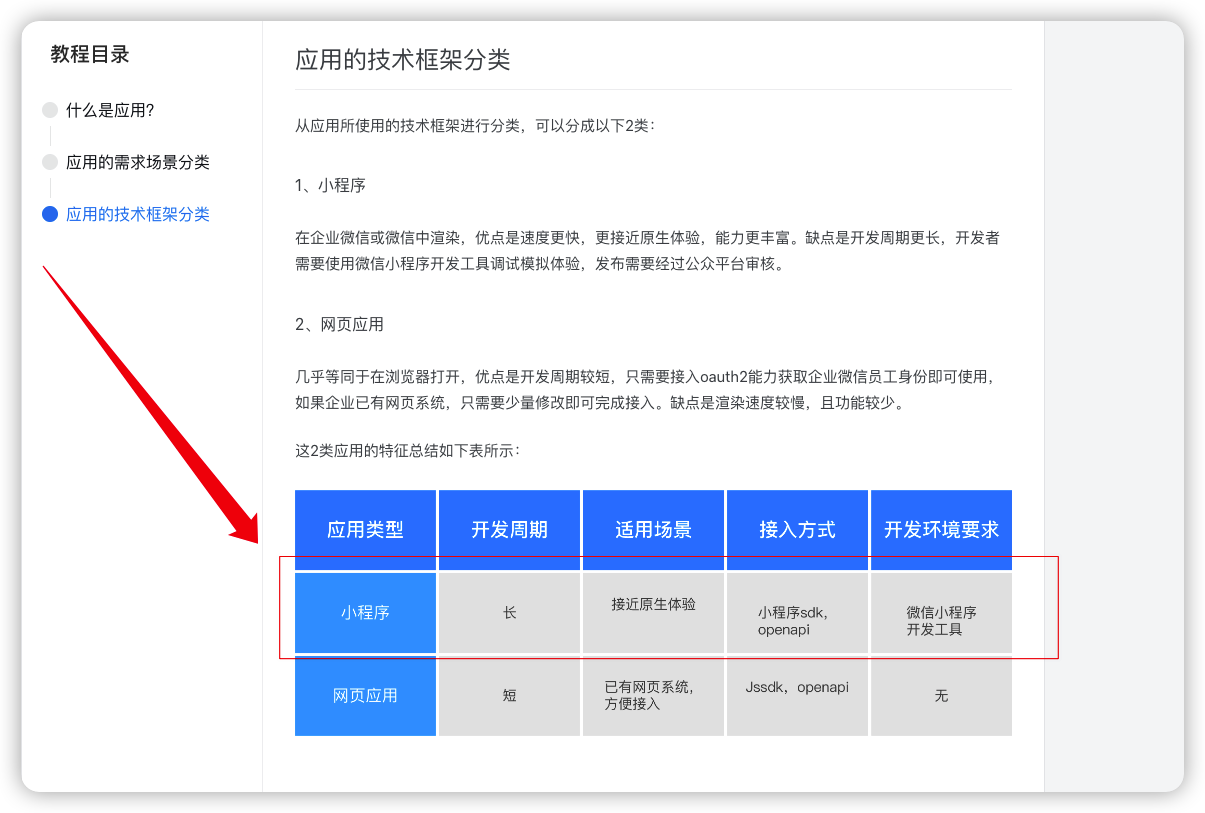Click the intro sentence about 可以分成以下2类
This screenshot has height=813, width=1205.
click(x=474, y=126)
